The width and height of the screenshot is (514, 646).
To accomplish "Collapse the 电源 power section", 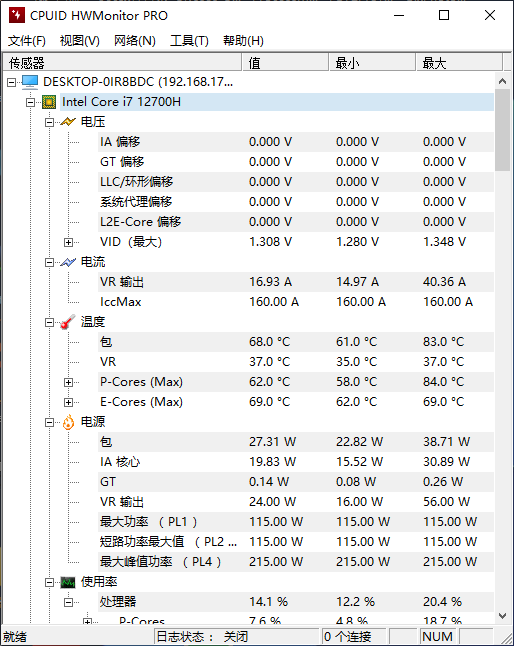I will pos(49,422).
